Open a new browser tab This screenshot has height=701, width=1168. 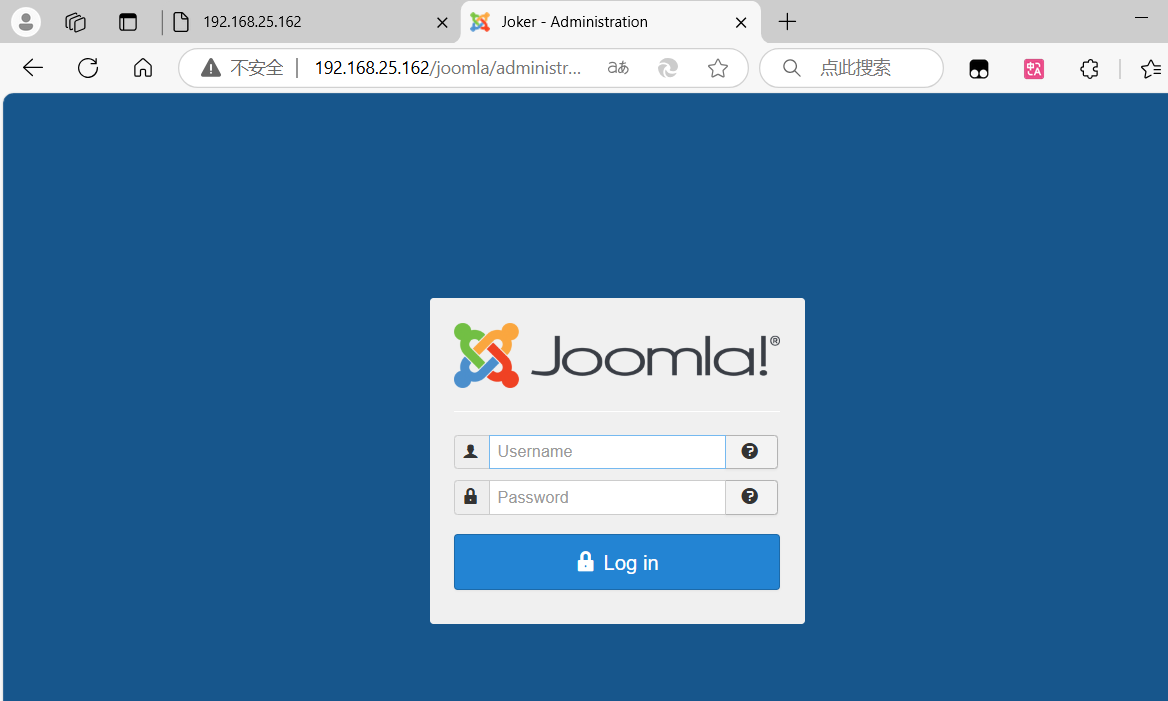[x=787, y=22]
